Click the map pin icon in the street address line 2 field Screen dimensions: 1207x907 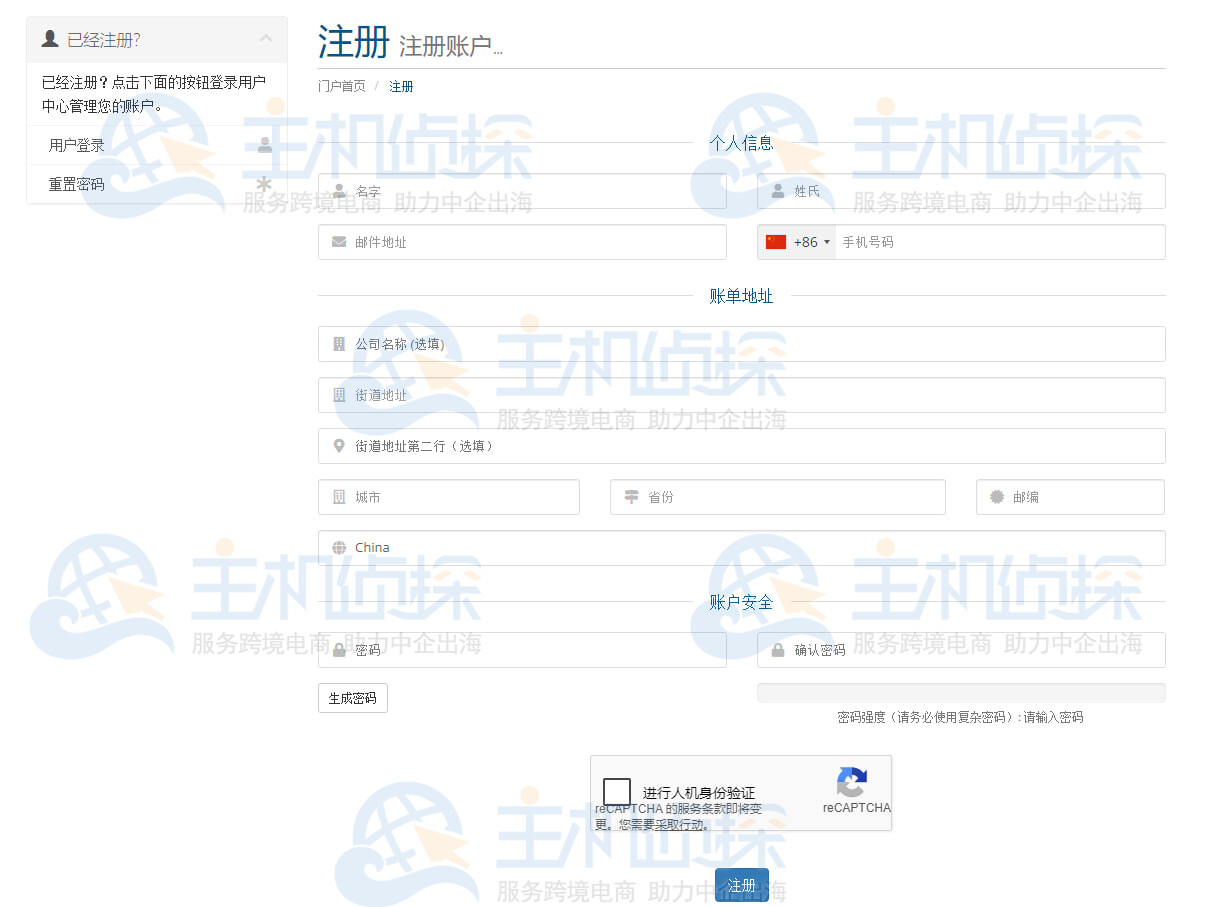pyautogui.click(x=339, y=446)
